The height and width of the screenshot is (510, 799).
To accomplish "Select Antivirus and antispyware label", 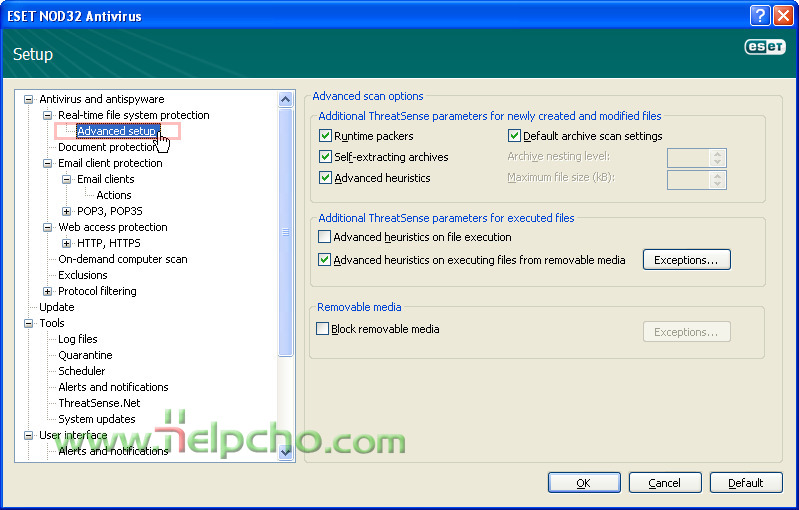I will pyautogui.click(x=102, y=99).
